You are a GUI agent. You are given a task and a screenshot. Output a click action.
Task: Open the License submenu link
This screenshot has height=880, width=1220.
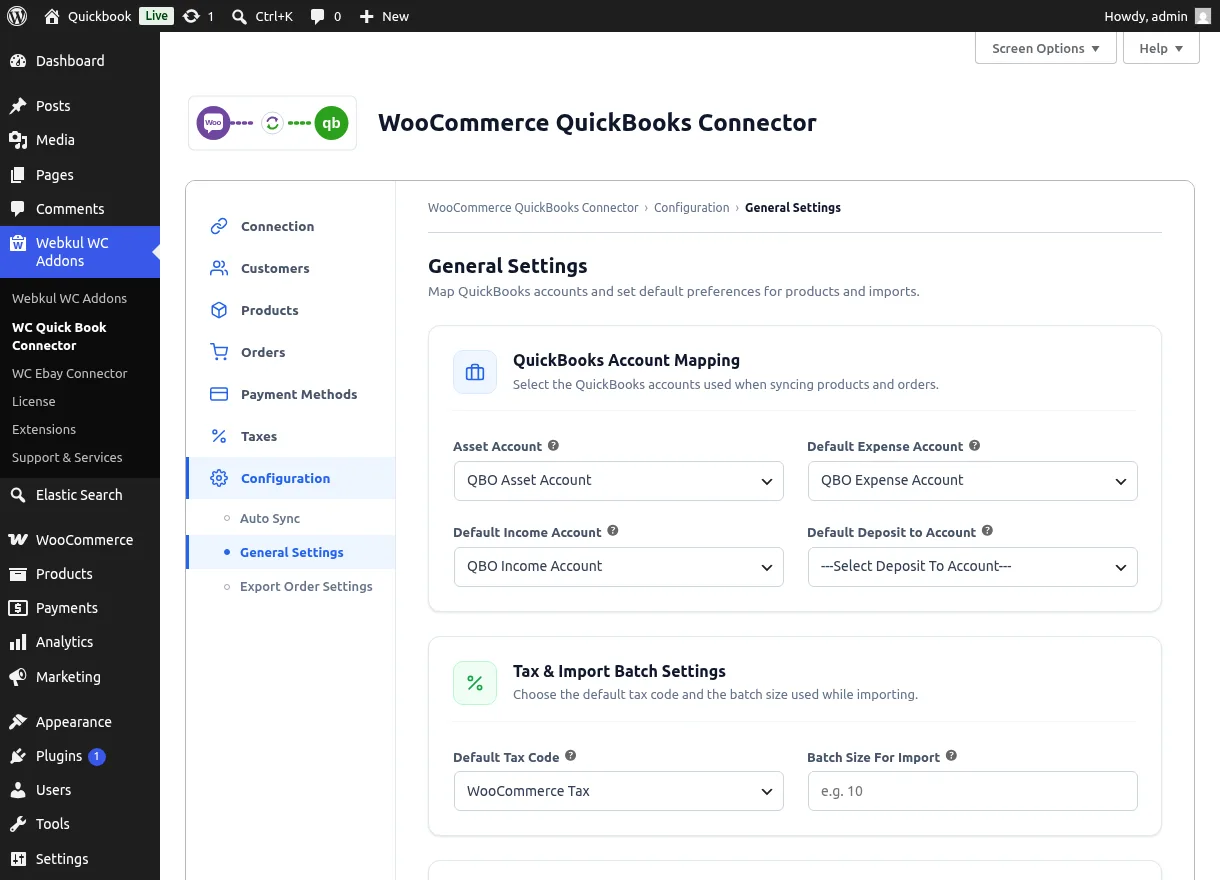(x=34, y=401)
